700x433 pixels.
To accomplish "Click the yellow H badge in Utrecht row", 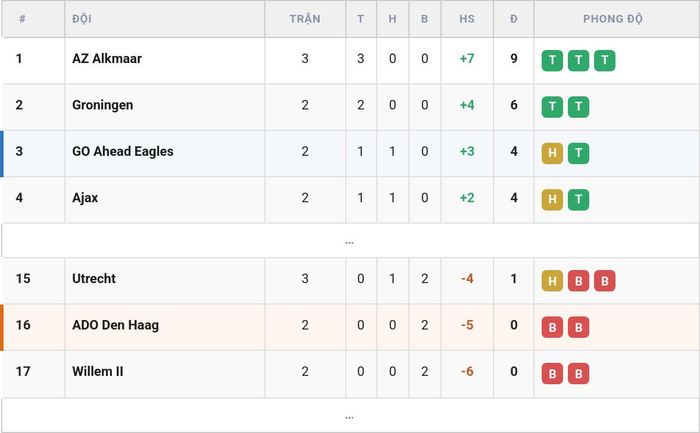I will [552, 281].
